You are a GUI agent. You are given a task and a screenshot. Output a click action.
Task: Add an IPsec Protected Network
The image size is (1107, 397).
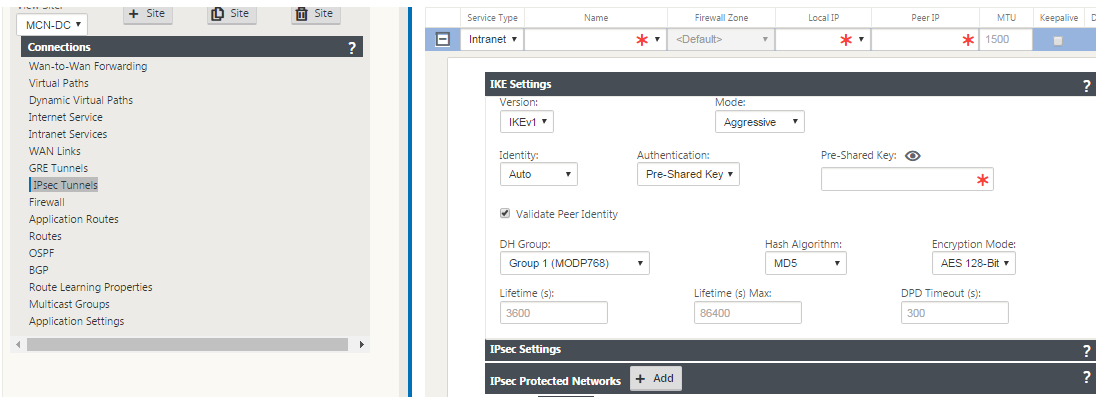(x=655, y=379)
